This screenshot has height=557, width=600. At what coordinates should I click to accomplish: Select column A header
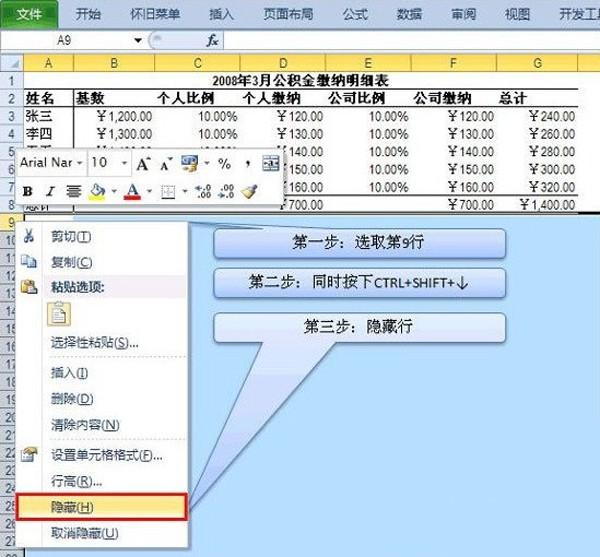[48, 63]
